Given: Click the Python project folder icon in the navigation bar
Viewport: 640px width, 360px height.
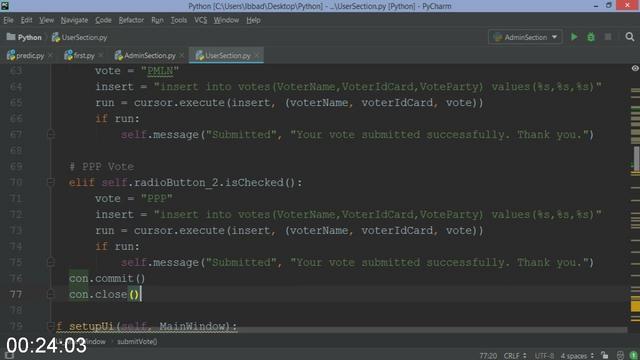Looking at the screenshot, I should tap(11, 37).
